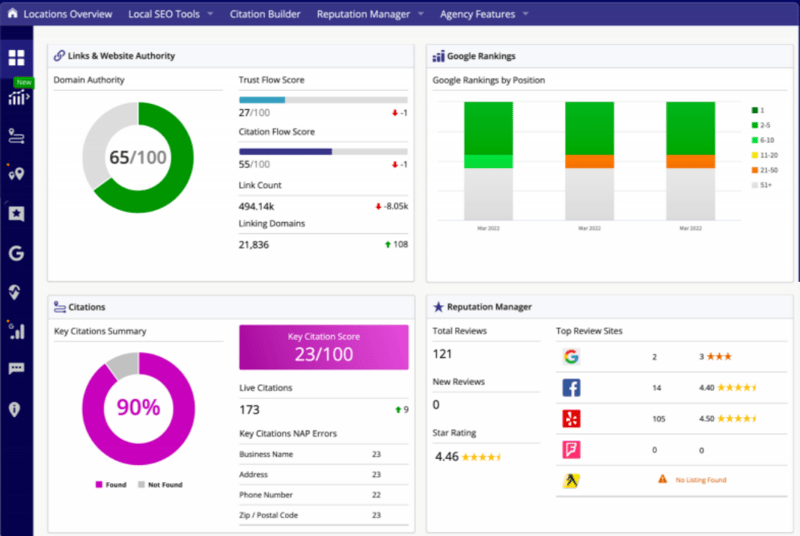The image size is (800, 536).
Task: Click the Trust Flow Score progress bar
Action: [x=323, y=100]
